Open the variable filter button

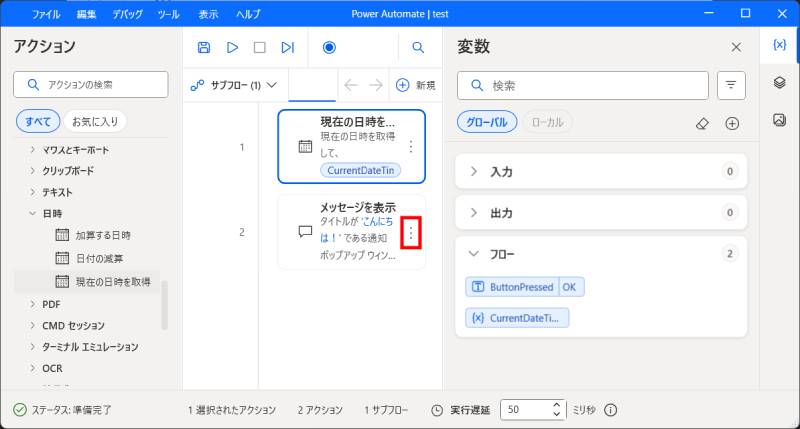(731, 85)
